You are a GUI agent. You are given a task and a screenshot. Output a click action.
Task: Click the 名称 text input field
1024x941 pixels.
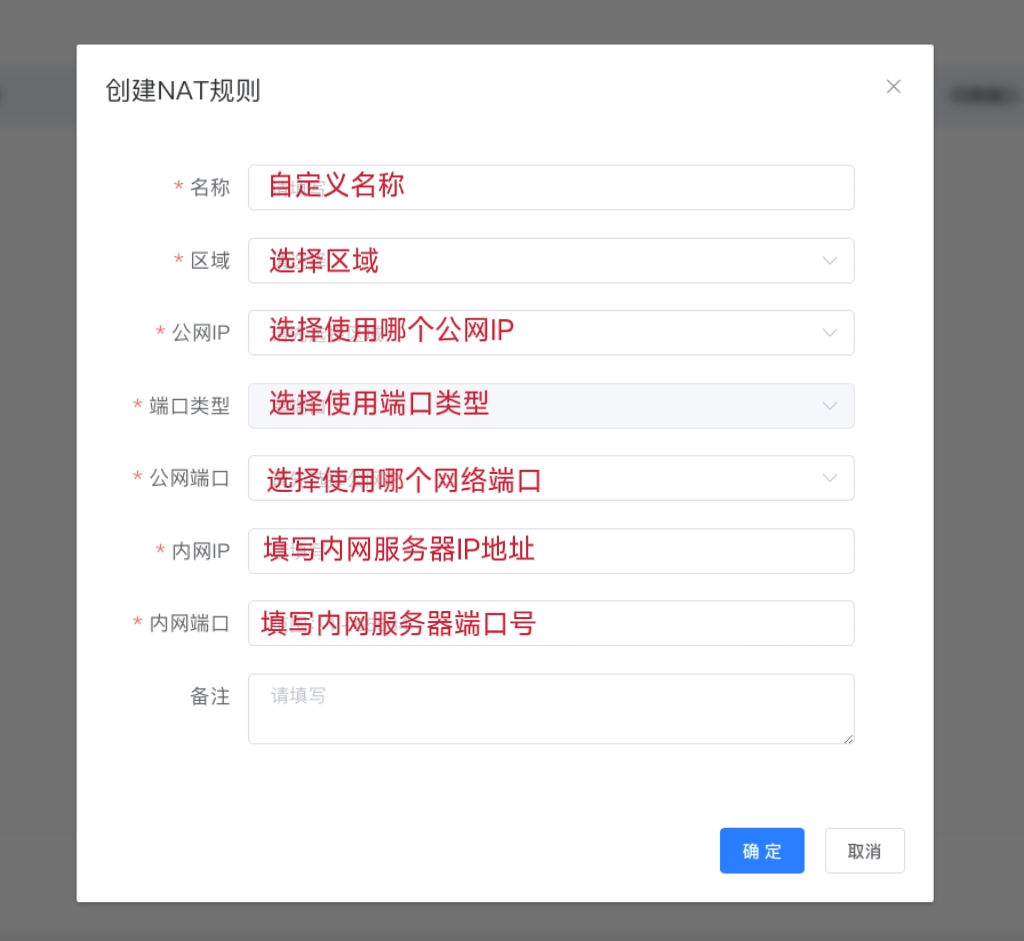pyautogui.click(x=550, y=188)
